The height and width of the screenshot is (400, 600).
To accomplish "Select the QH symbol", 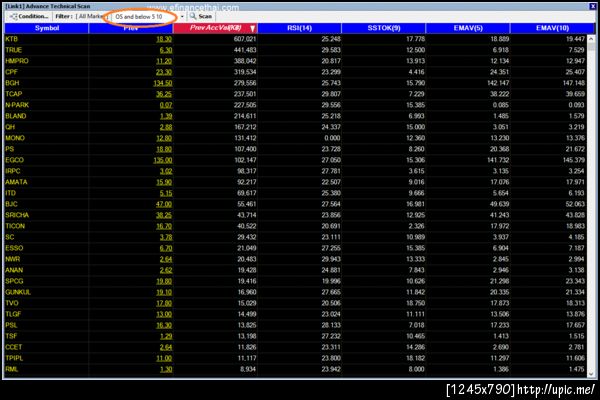I will point(10,127).
